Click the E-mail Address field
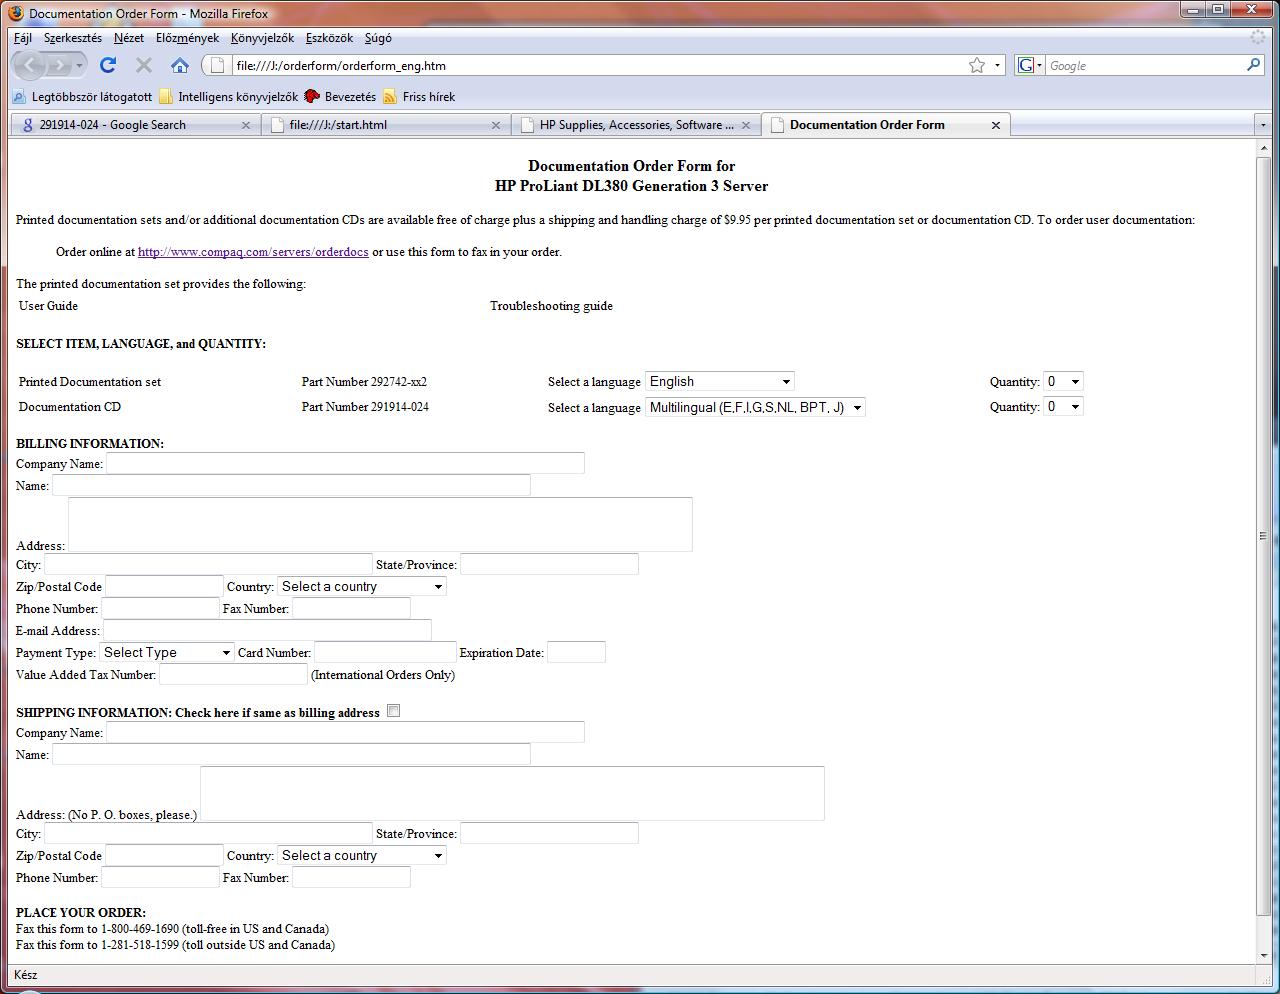Image resolution: width=1280 pixels, height=994 pixels. (267, 630)
